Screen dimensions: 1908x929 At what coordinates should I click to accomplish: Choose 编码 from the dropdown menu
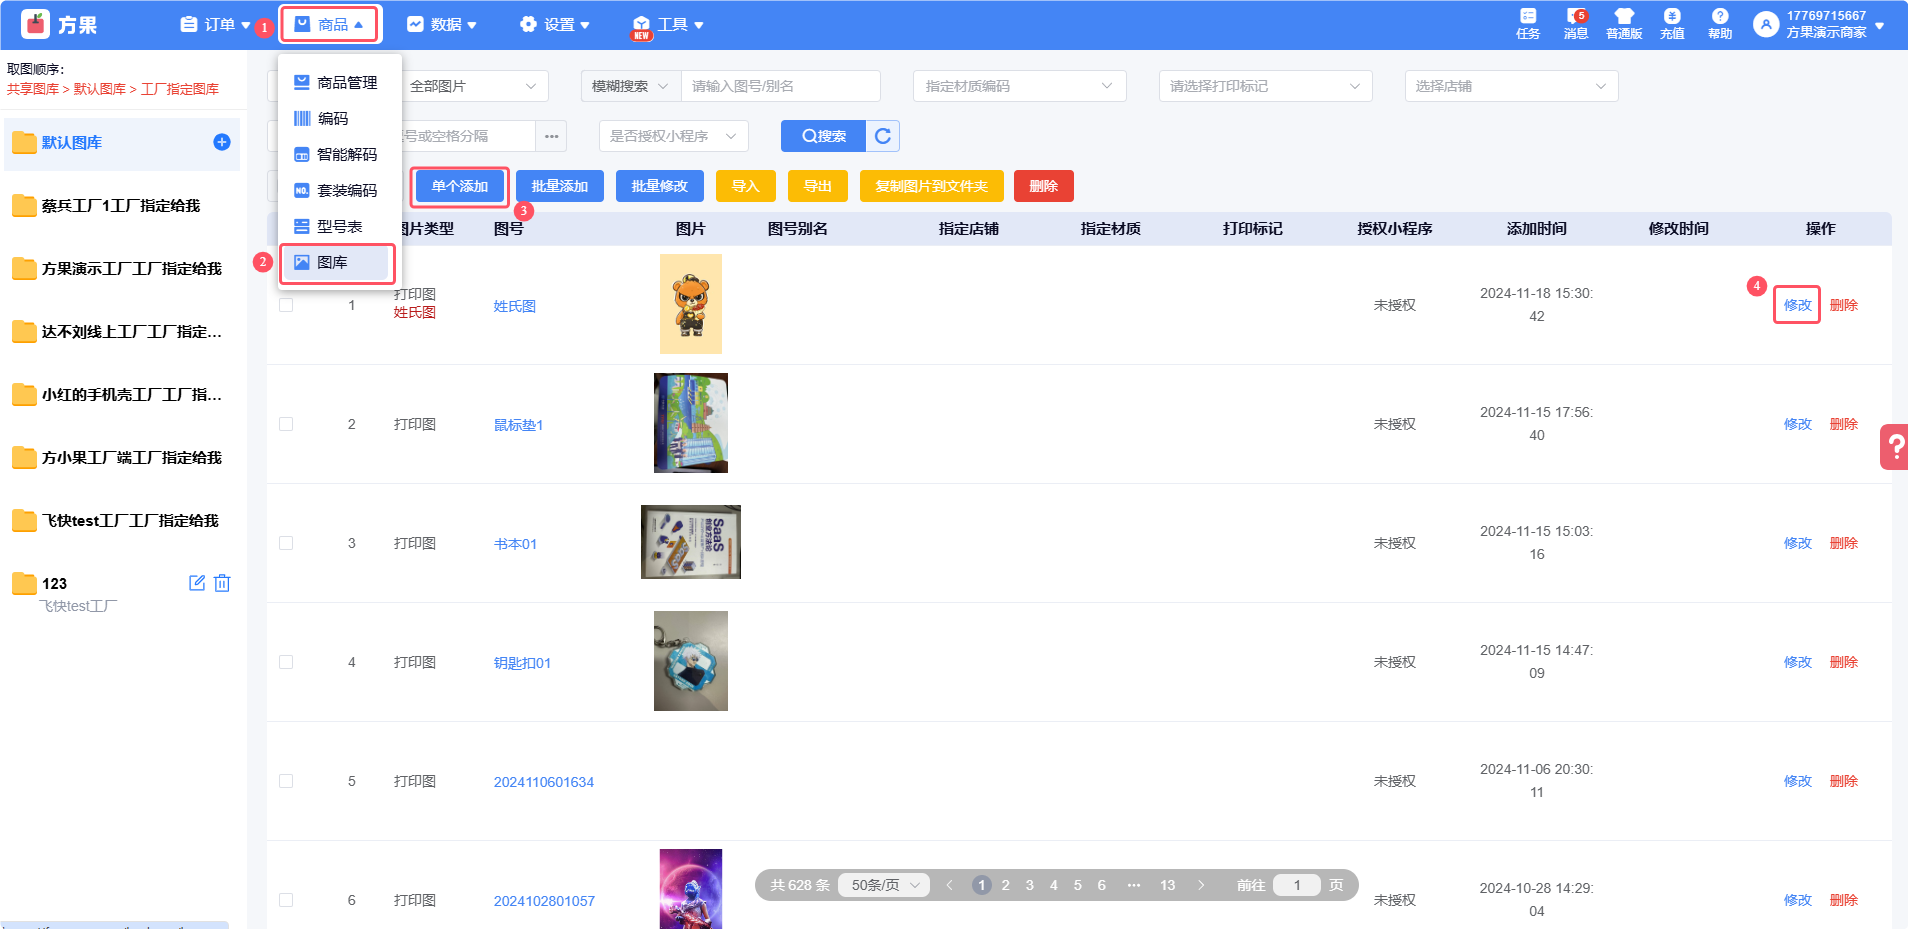[338, 118]
